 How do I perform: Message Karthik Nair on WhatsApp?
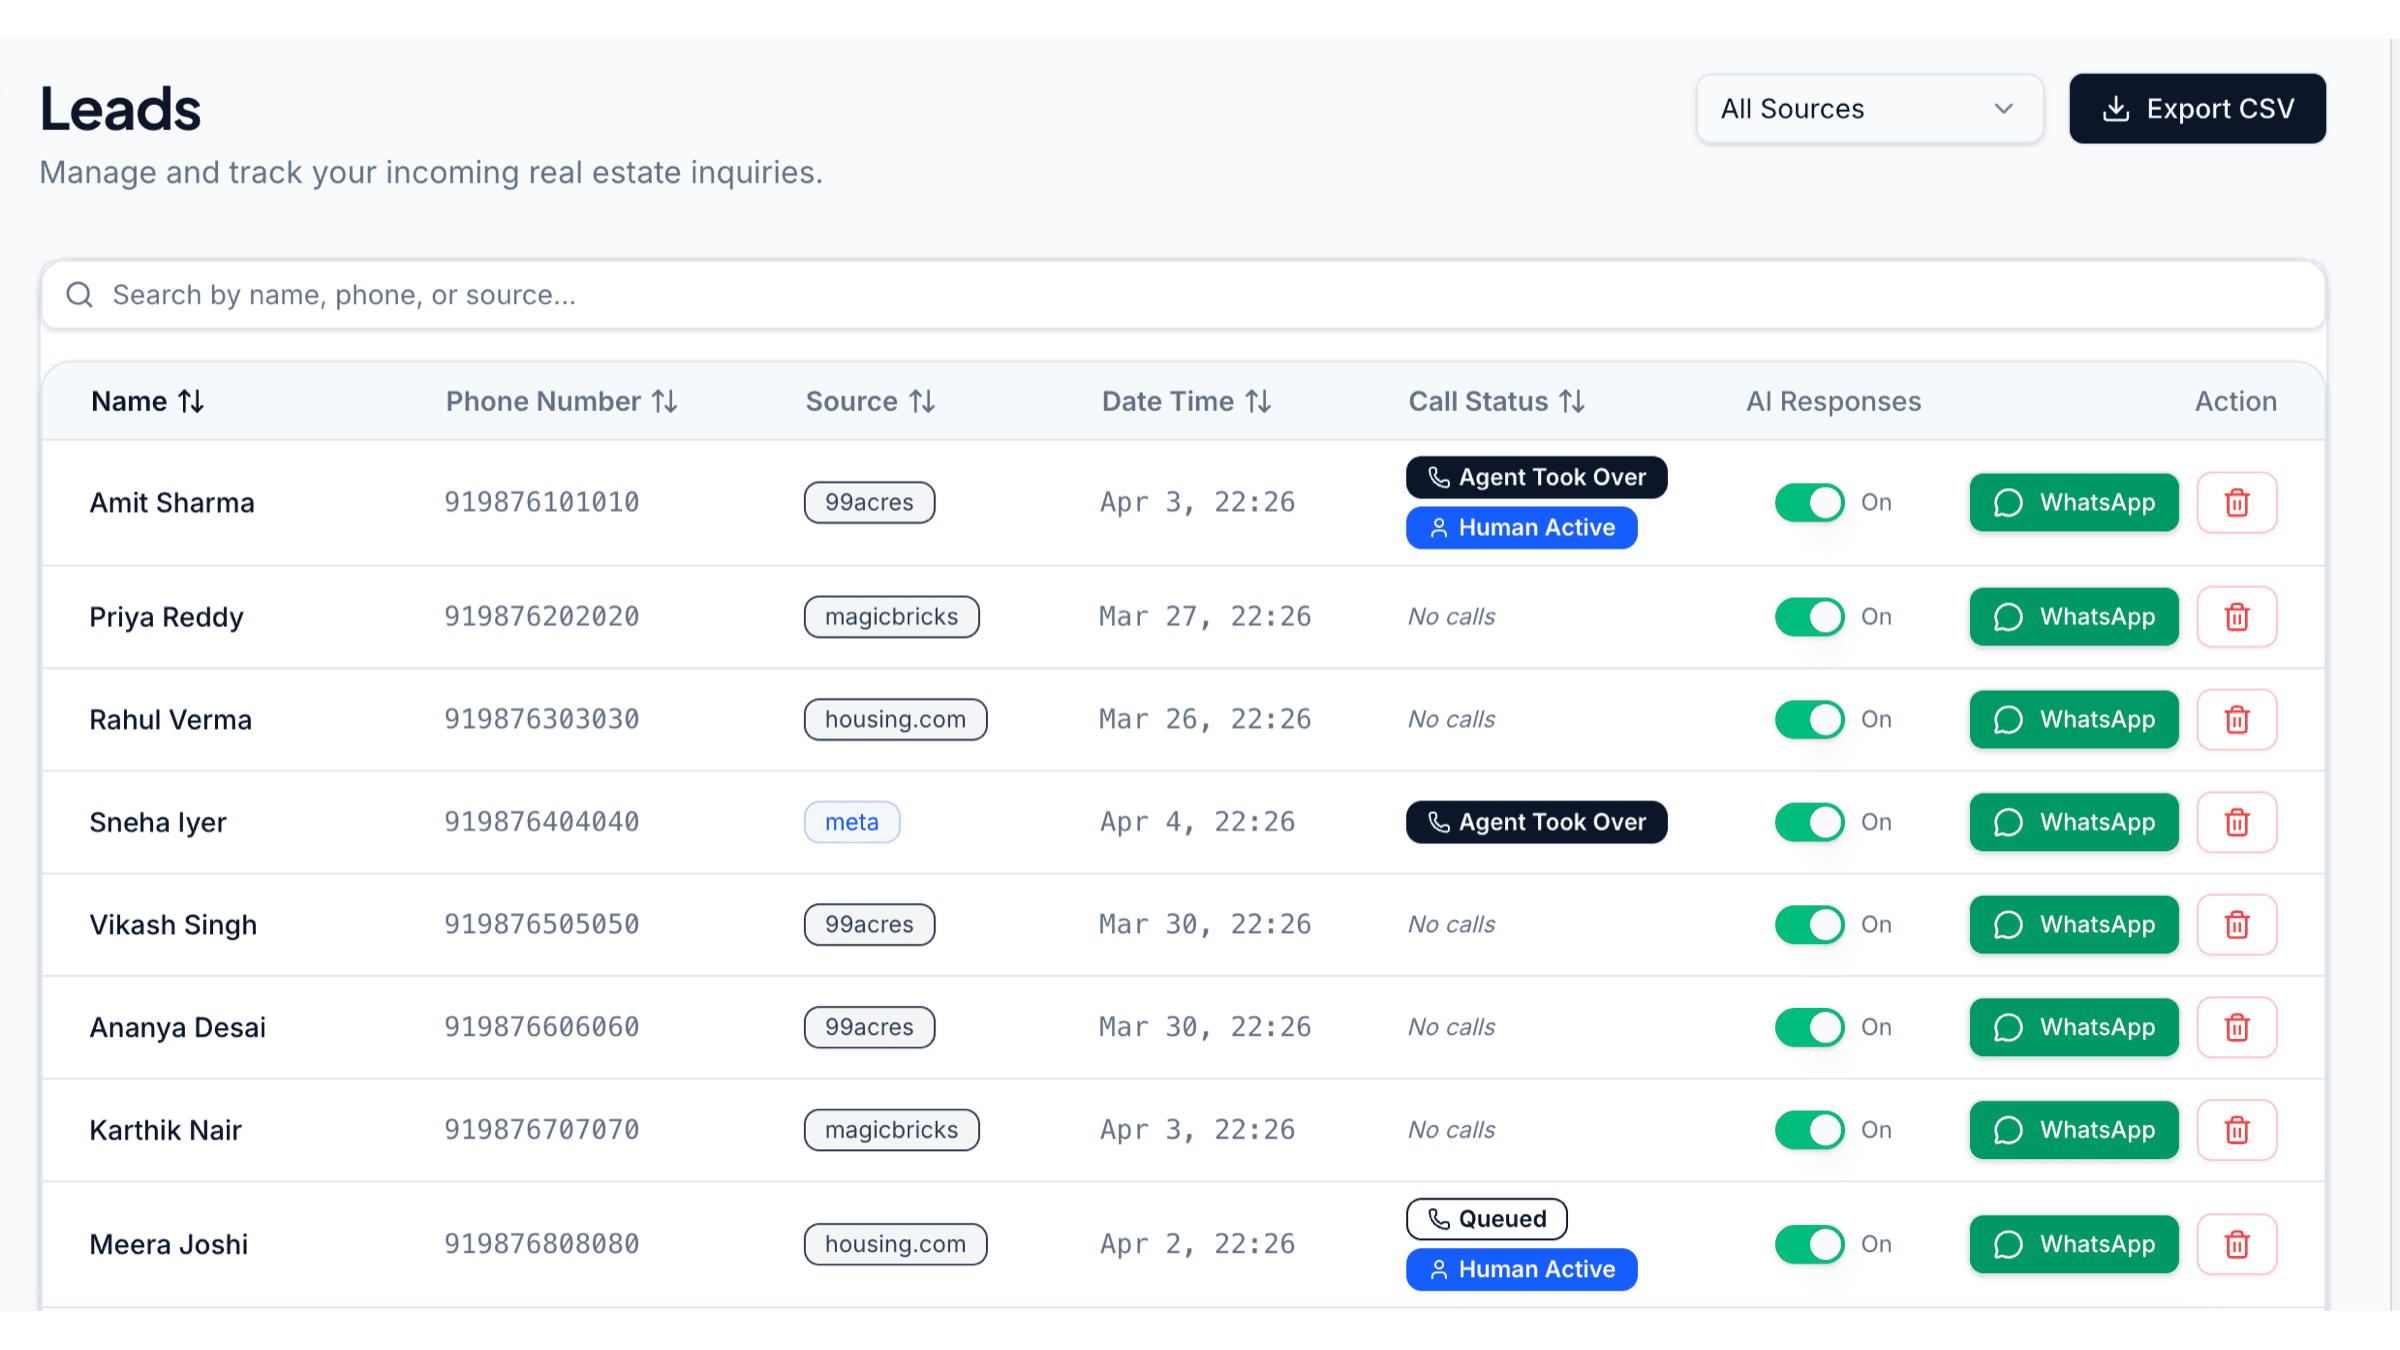point(2074,1130)
